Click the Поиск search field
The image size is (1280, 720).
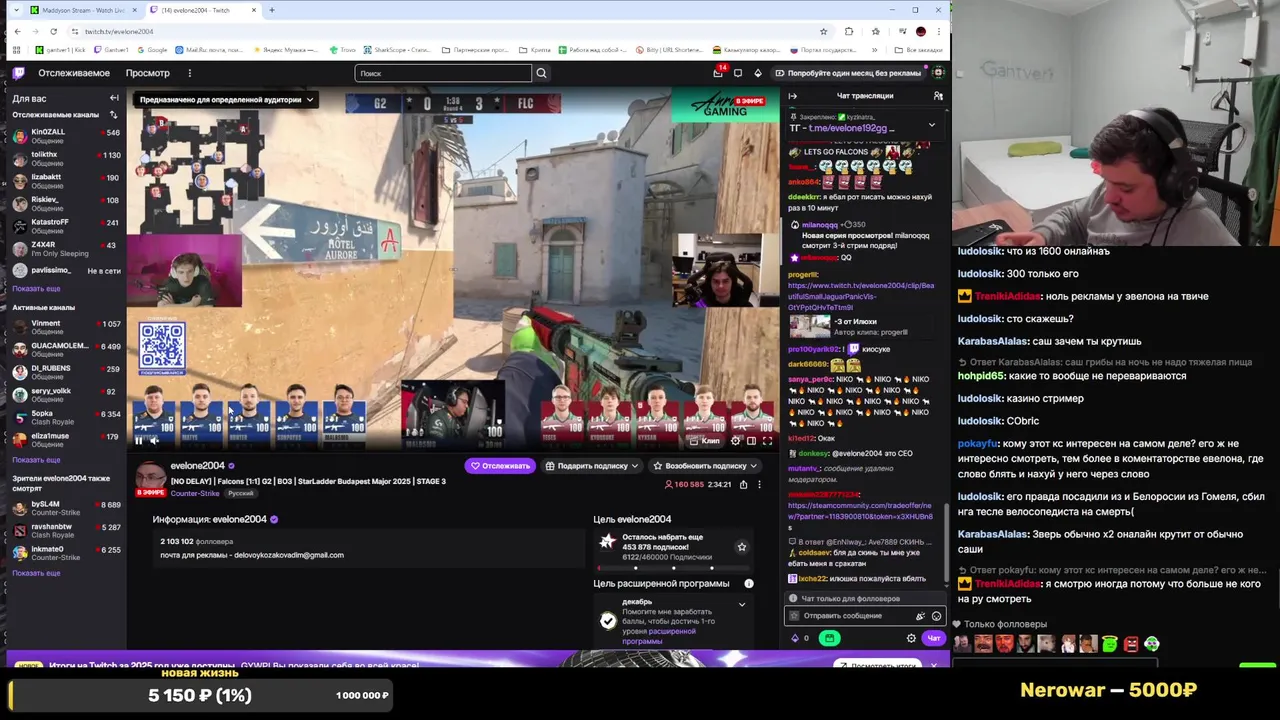click(x=443, y=73)
